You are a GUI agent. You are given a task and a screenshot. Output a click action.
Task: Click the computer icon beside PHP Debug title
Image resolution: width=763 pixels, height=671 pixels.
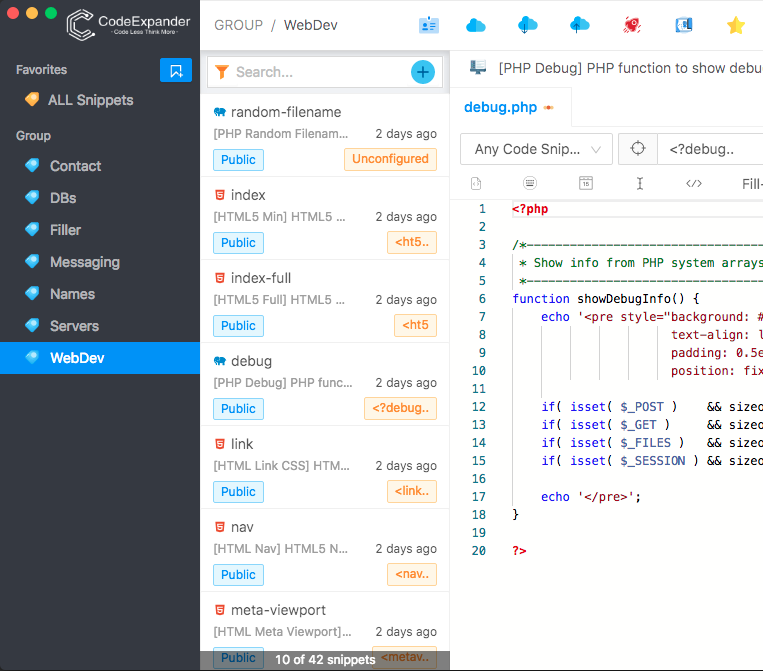pyautogui.click(x=478, y=67)
